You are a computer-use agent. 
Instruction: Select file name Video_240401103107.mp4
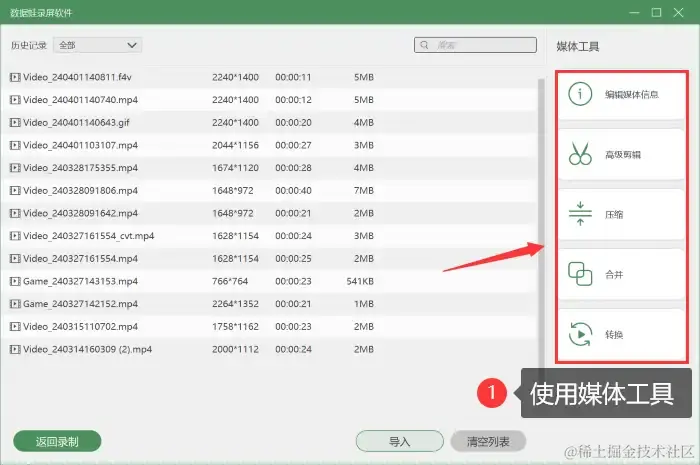80,145
